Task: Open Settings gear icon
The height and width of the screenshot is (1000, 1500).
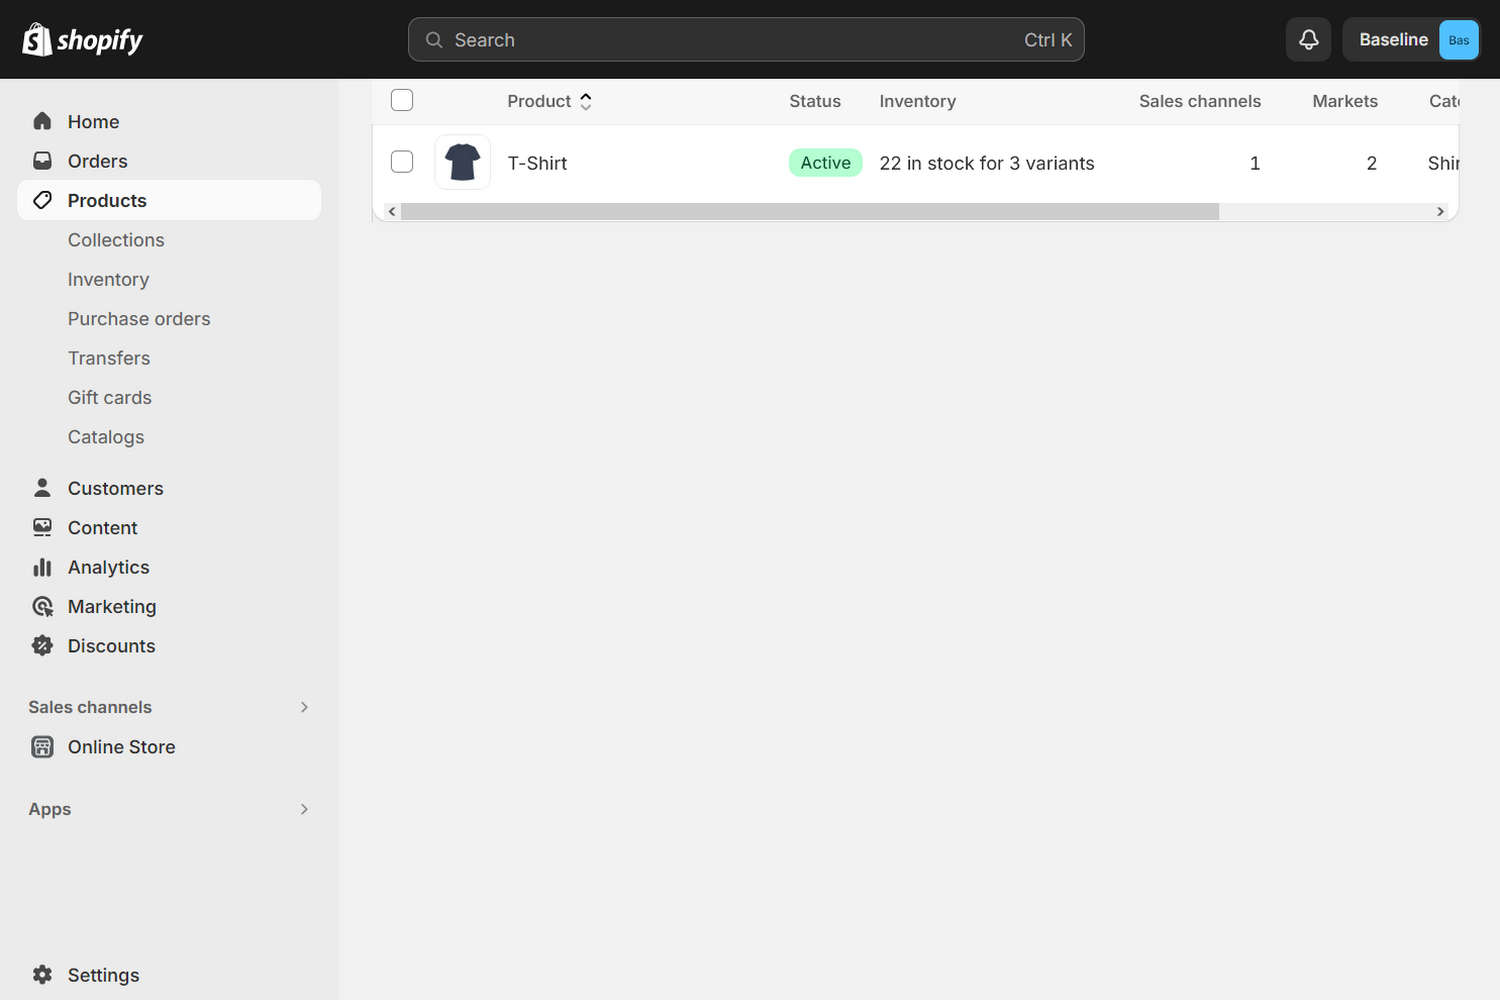Action: tap(42, 975)
